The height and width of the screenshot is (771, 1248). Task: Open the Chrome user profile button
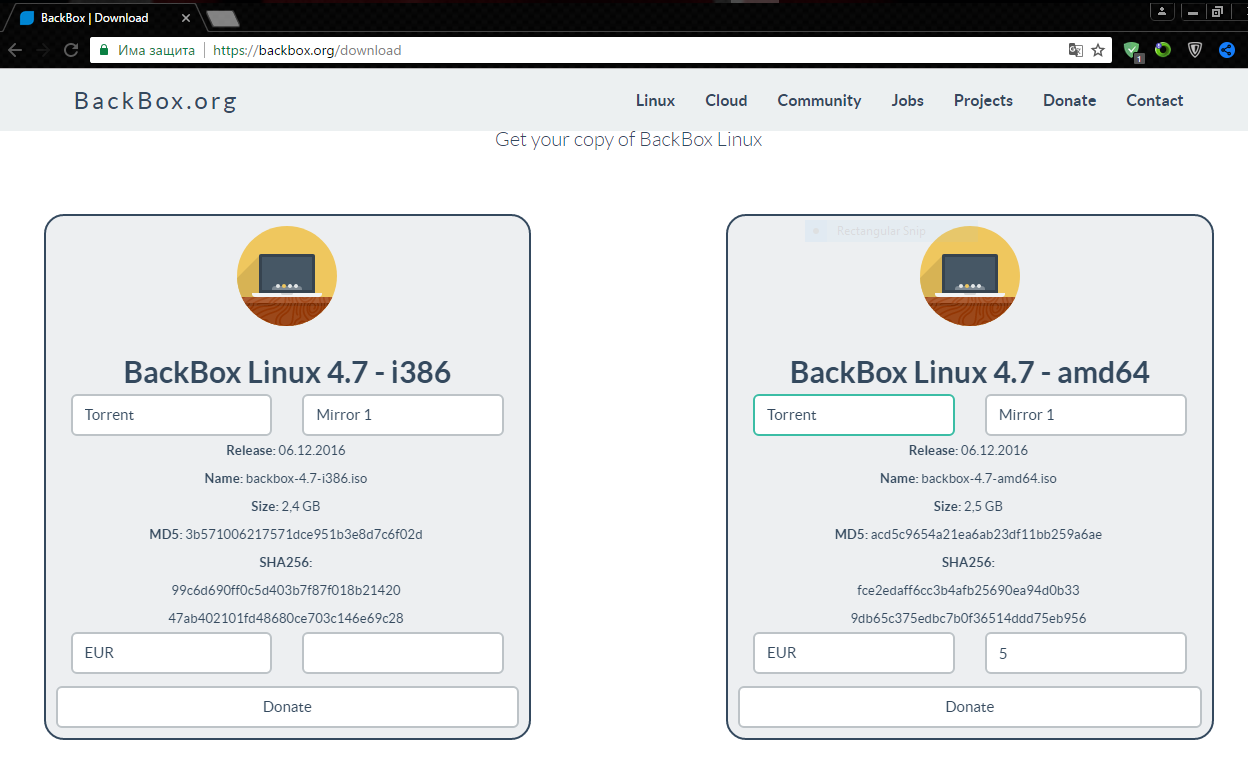pyautogui.click(x=1162, y=11)
